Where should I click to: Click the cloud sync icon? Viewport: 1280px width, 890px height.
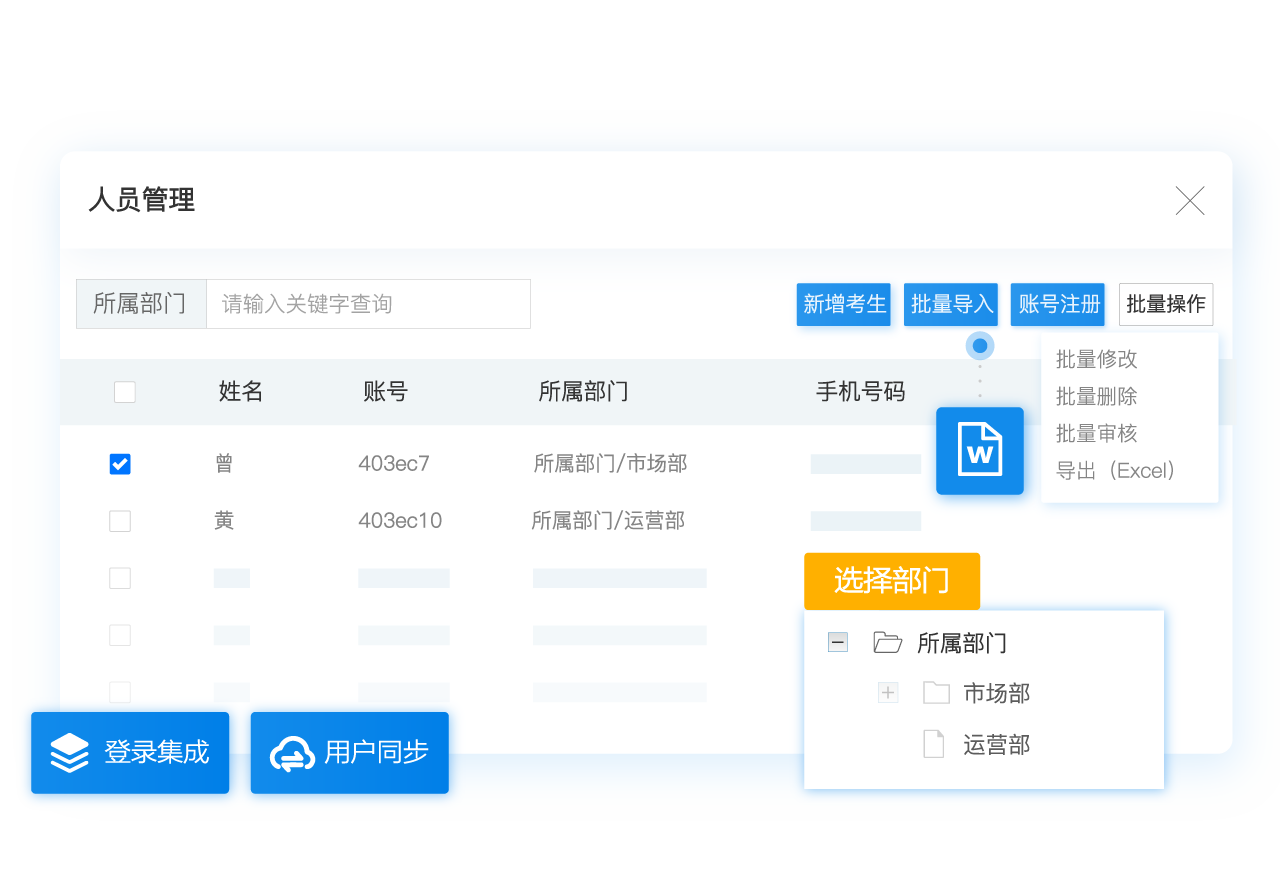[x=293, y=754]
